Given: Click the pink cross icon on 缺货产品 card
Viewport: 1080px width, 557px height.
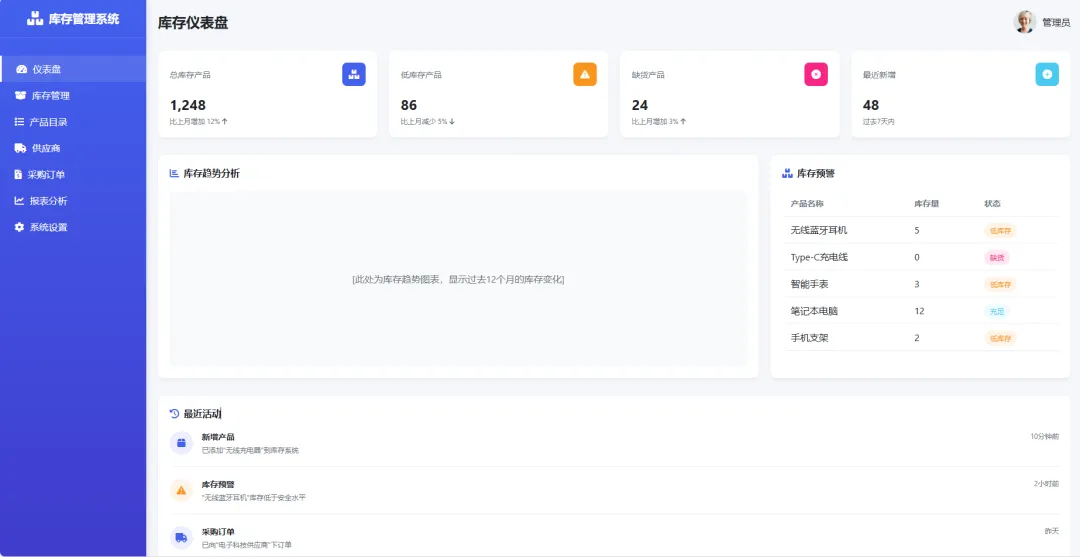Looking at the screenshot, I should 816,74.
